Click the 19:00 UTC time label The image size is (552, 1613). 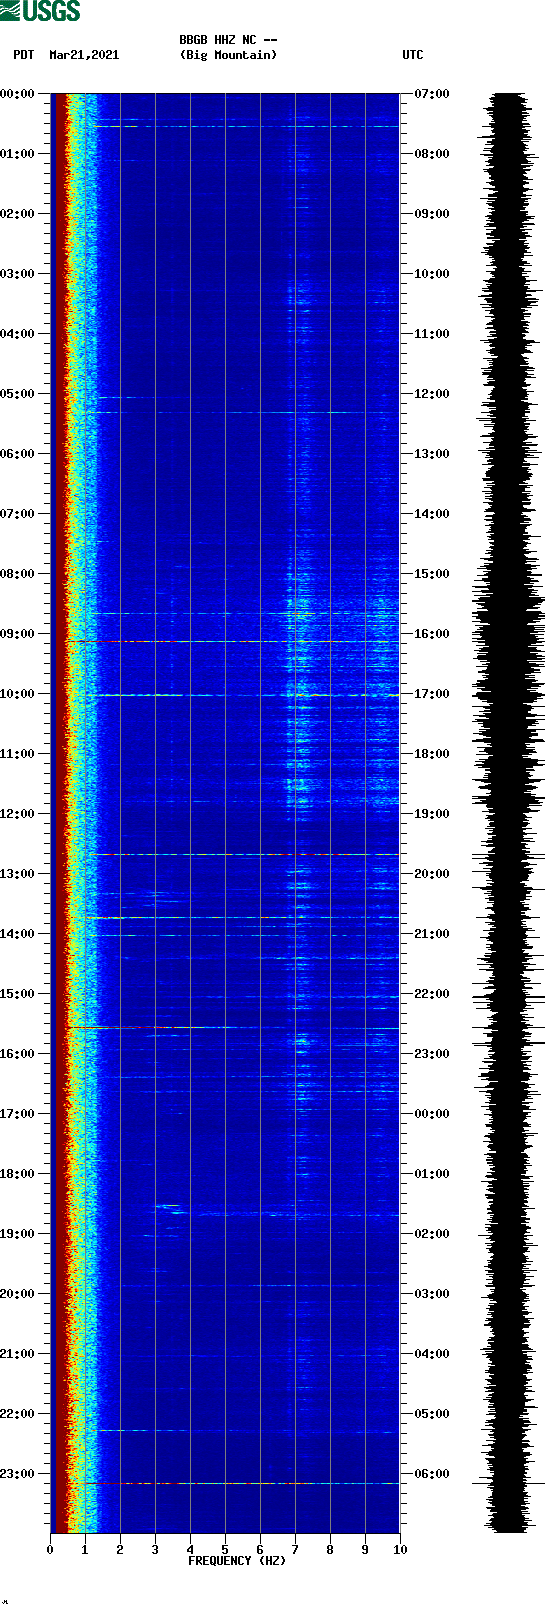coord(432,814)
